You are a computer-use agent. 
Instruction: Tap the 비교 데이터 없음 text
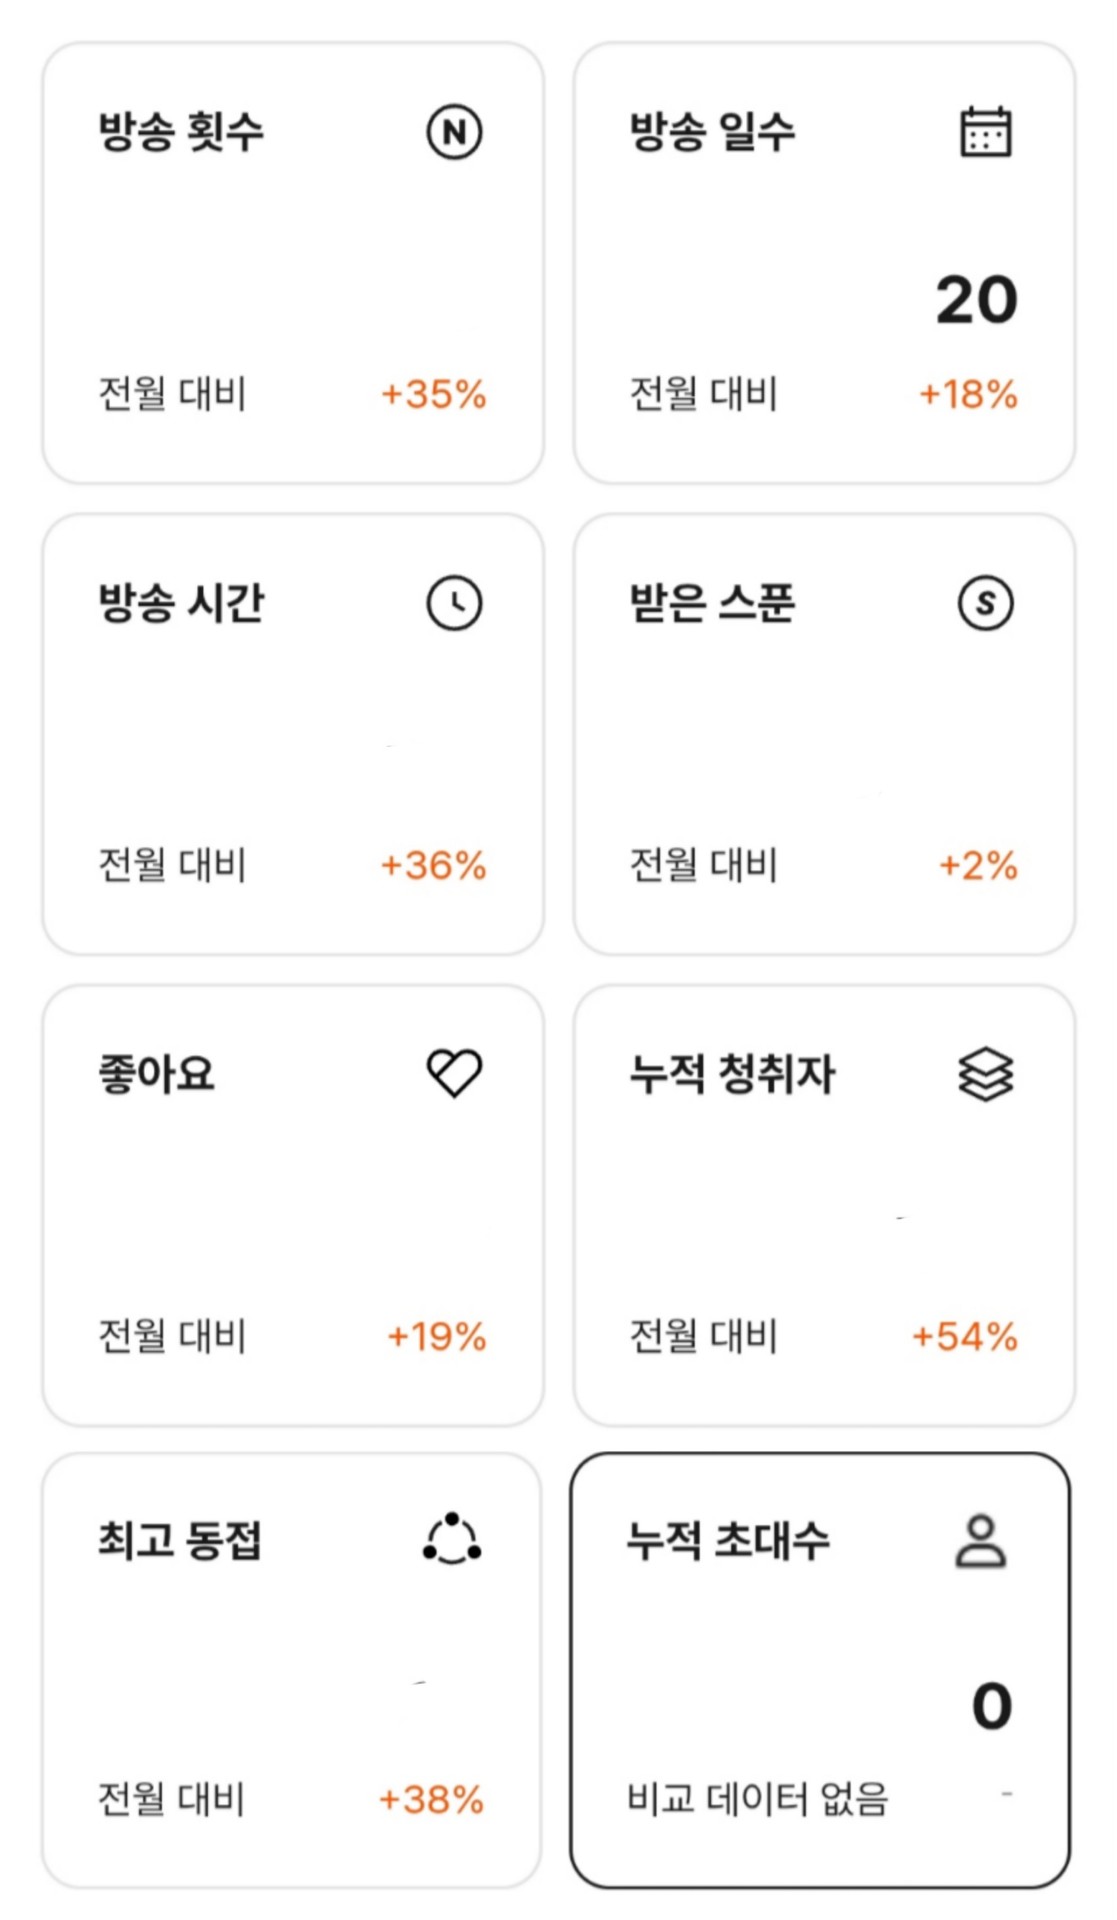pyautogui.click(x=757, y=1799)
